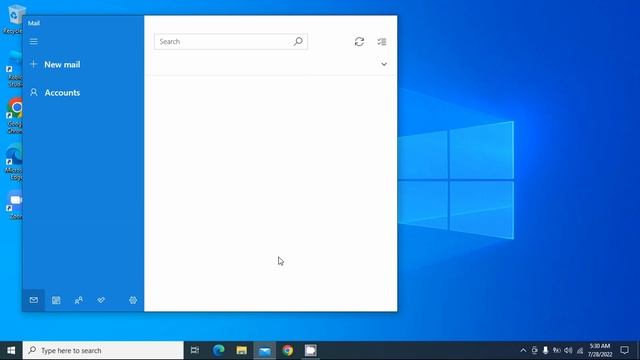Launch Microsoft Edge from taskbar
Image resolution: width=640 pixels, height=360 pixels.
click(x=218, y=351)
